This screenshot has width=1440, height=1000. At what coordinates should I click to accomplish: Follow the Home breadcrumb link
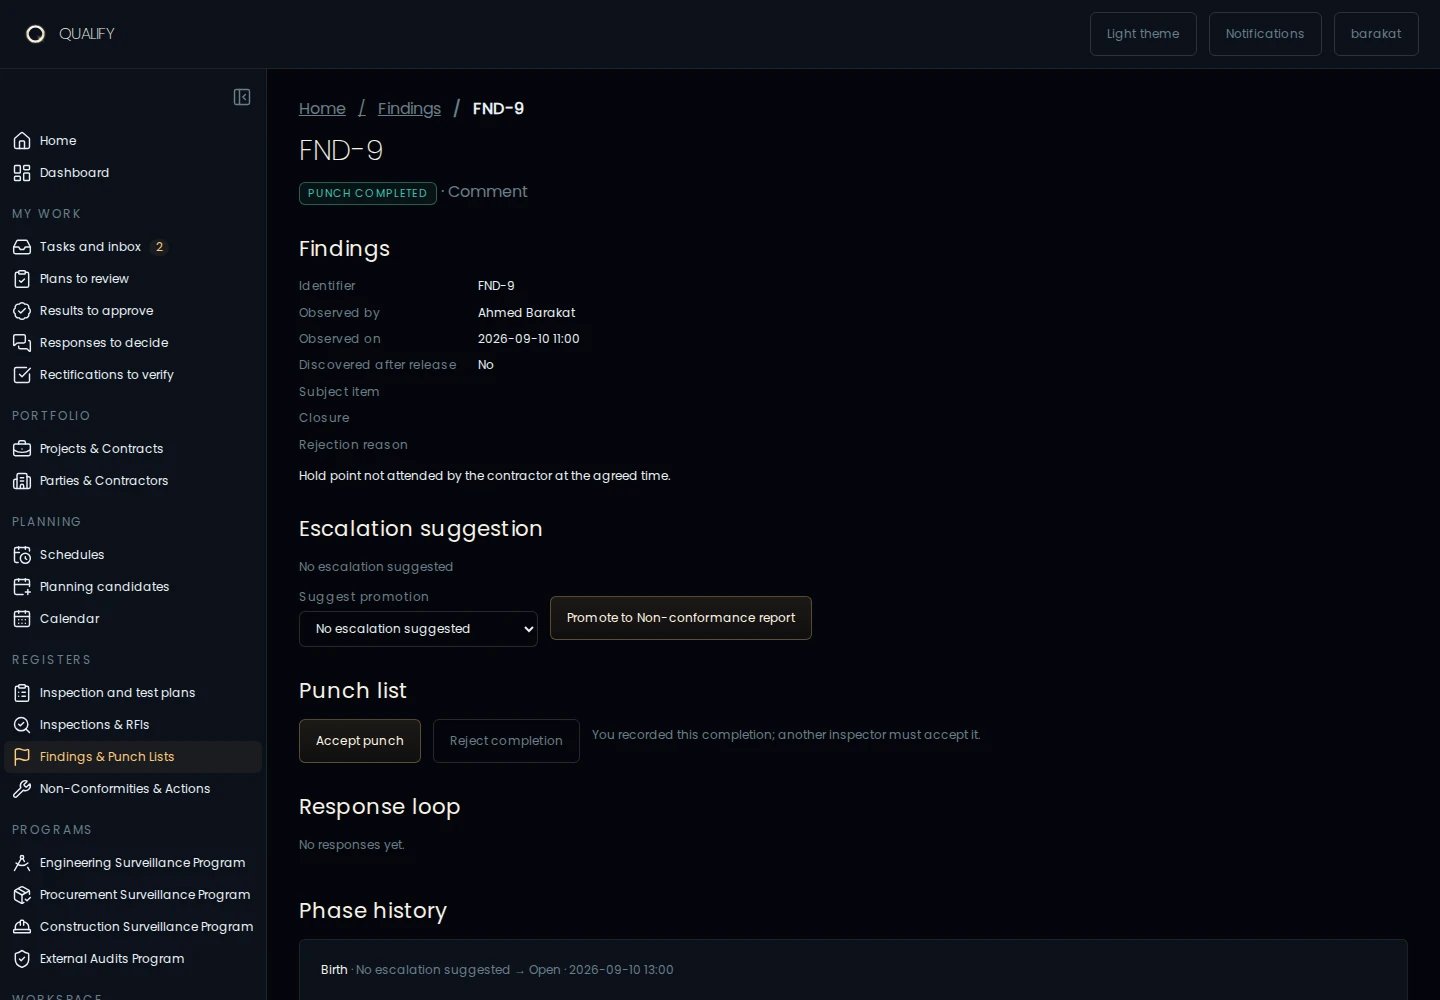322,108
